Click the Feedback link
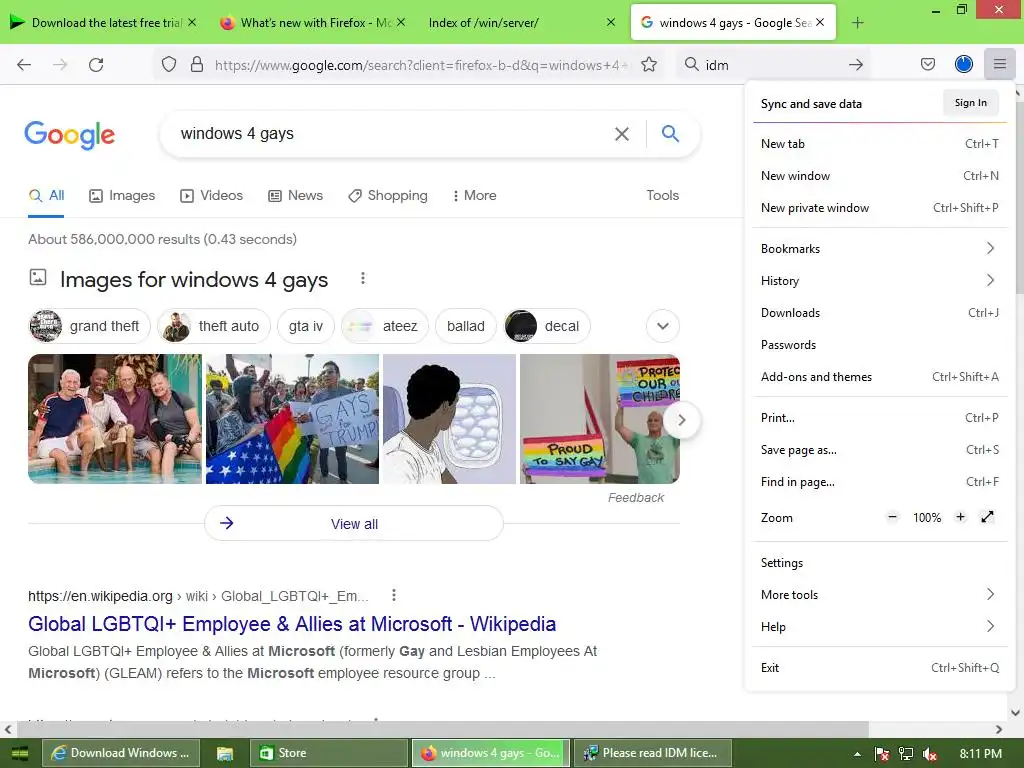The width and height of the screenshot is (1024, 768). click(x=635, y=498)
